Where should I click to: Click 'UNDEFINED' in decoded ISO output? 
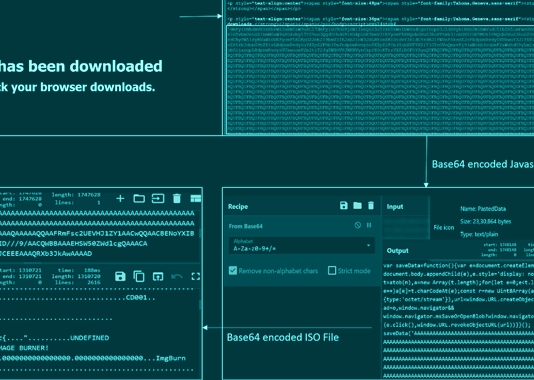[90, 338]
